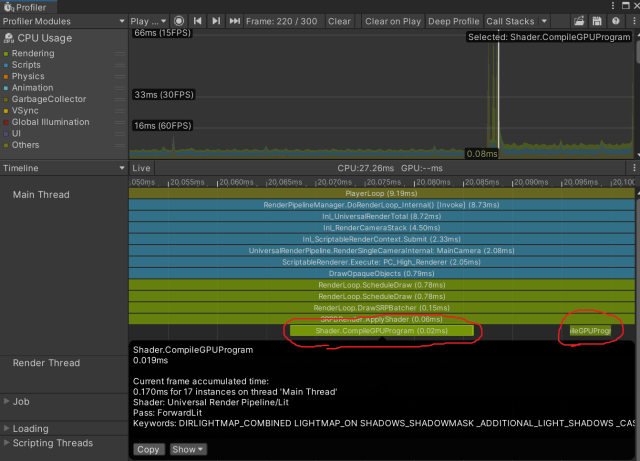Toggle the Physics category color box
This screenshot has width=640, height=461.
[x=6, y=76]
